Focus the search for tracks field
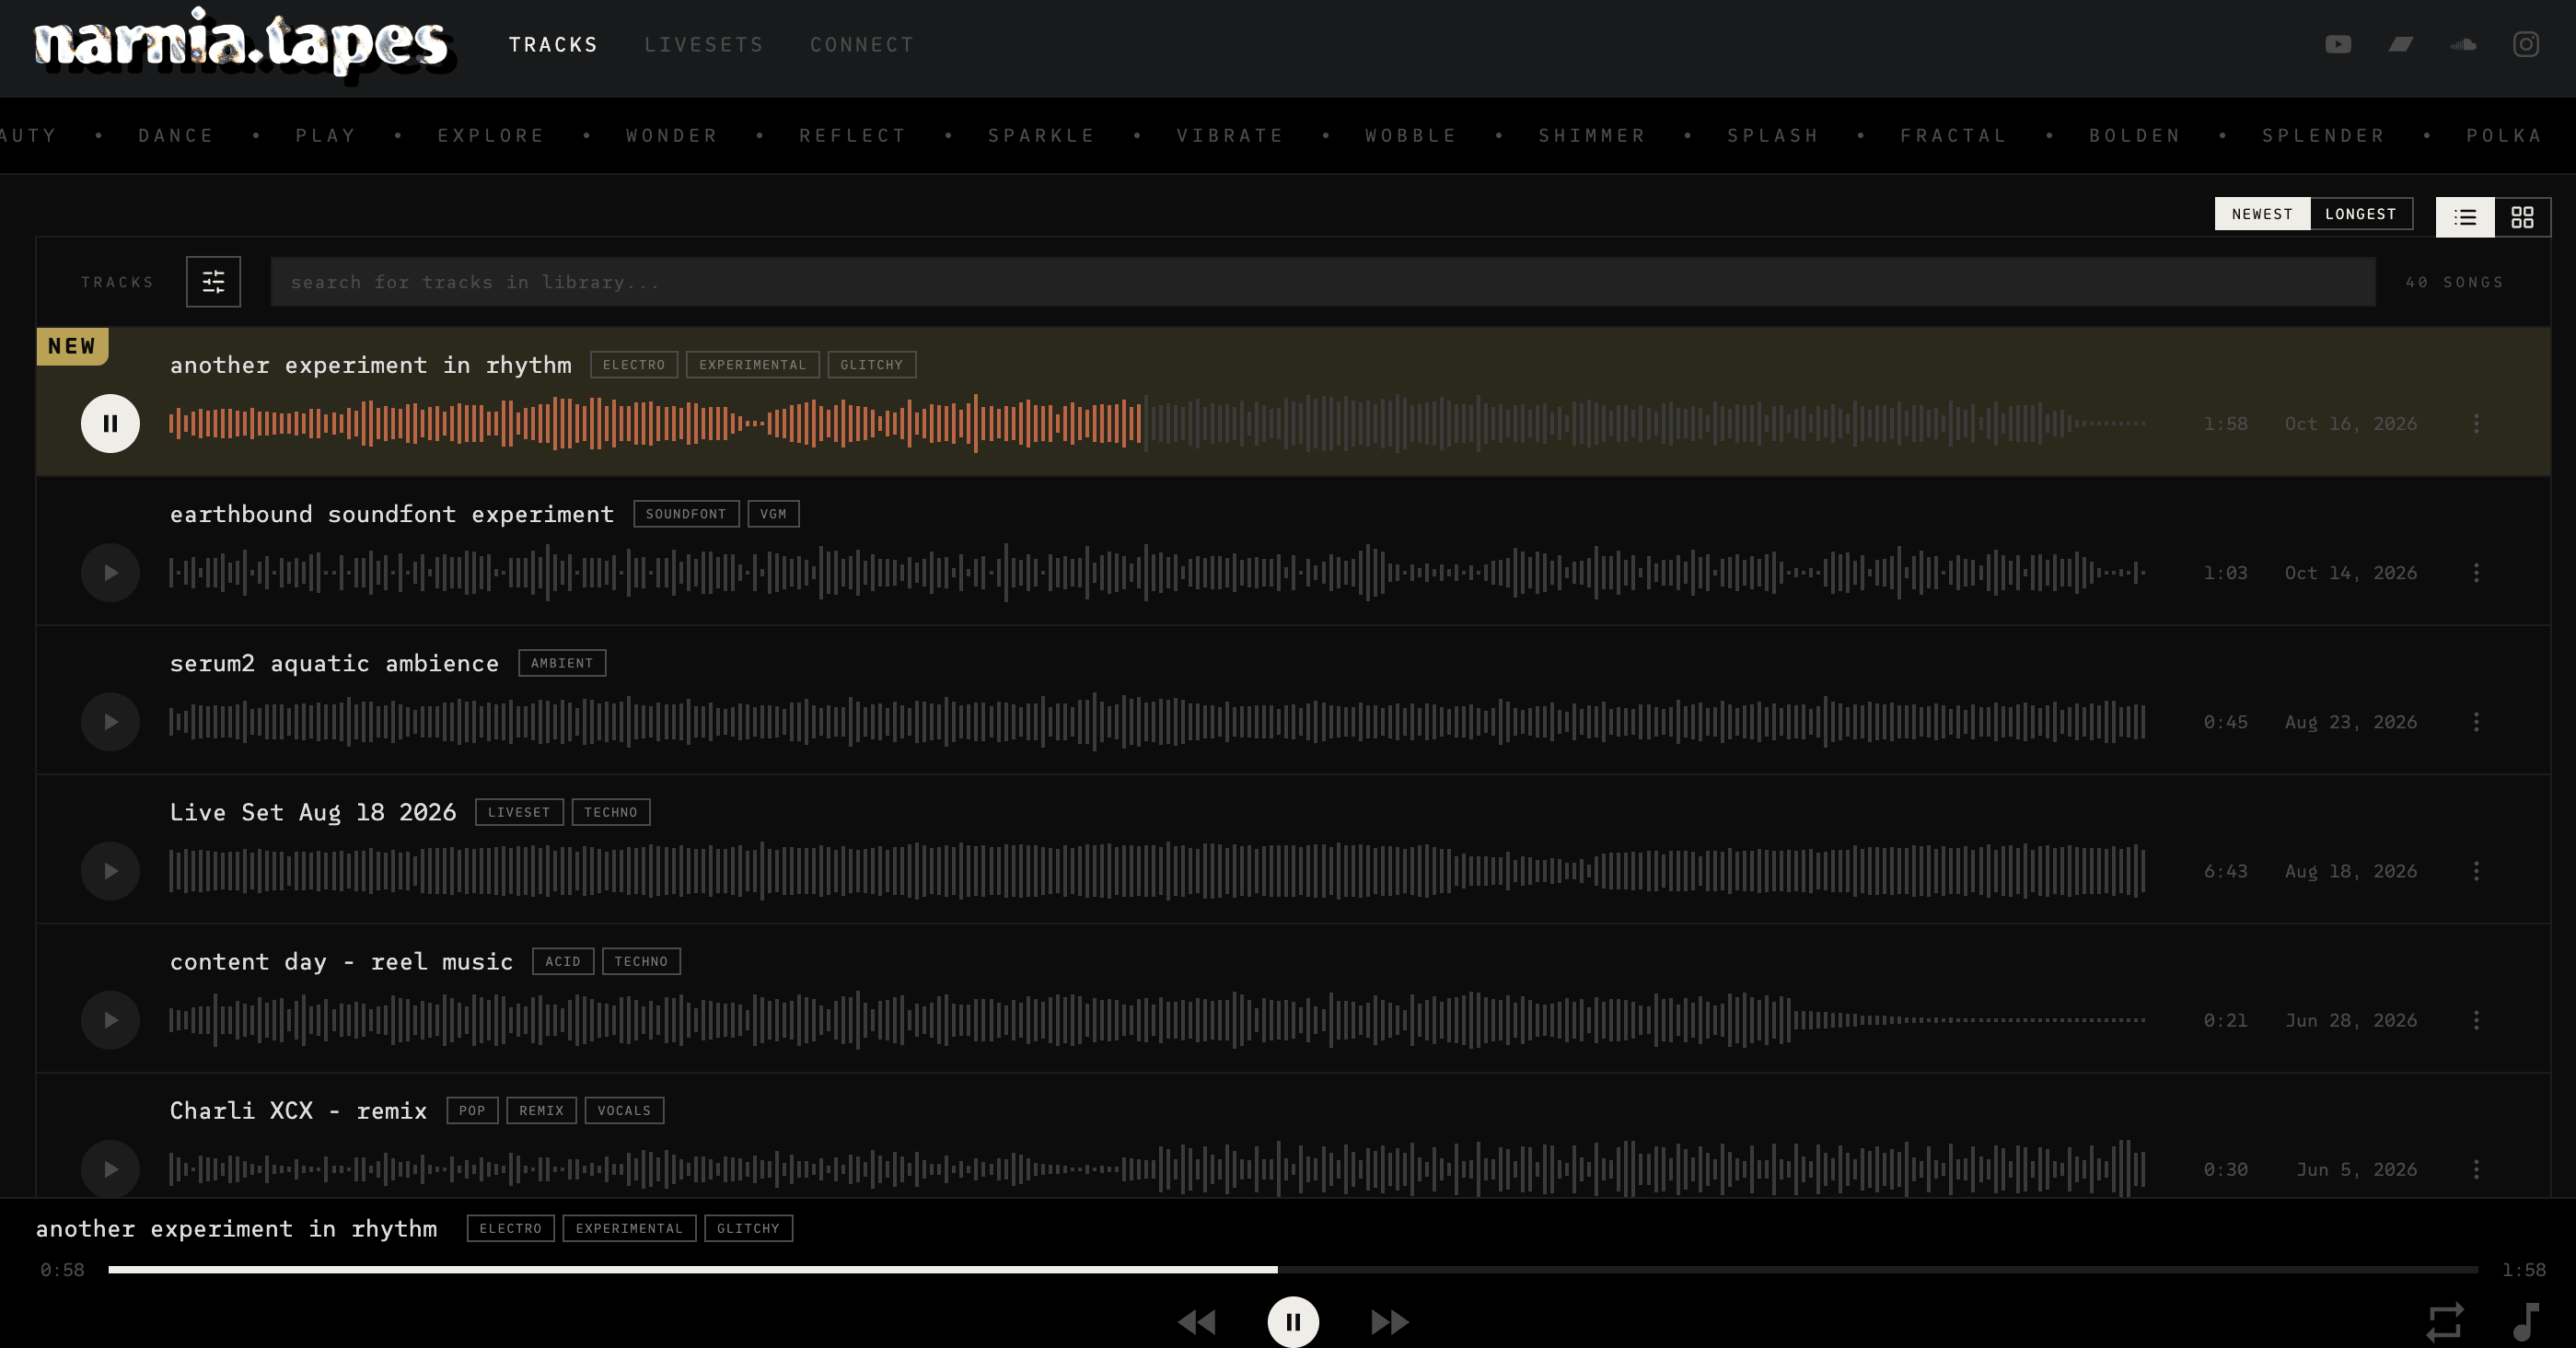The image size is (2576, 1348). [x=1322, y=282]
